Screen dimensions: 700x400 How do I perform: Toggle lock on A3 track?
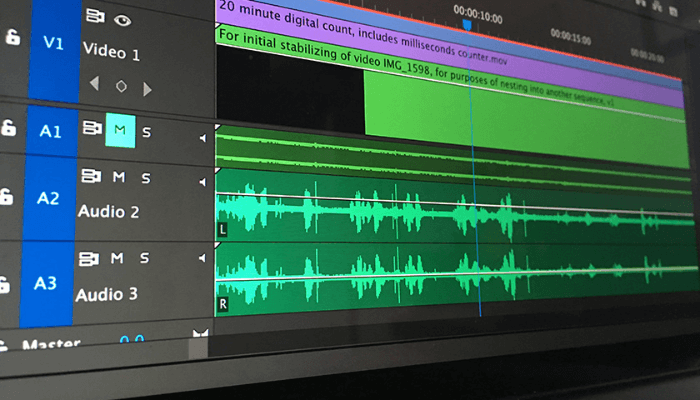click(4, 284)
